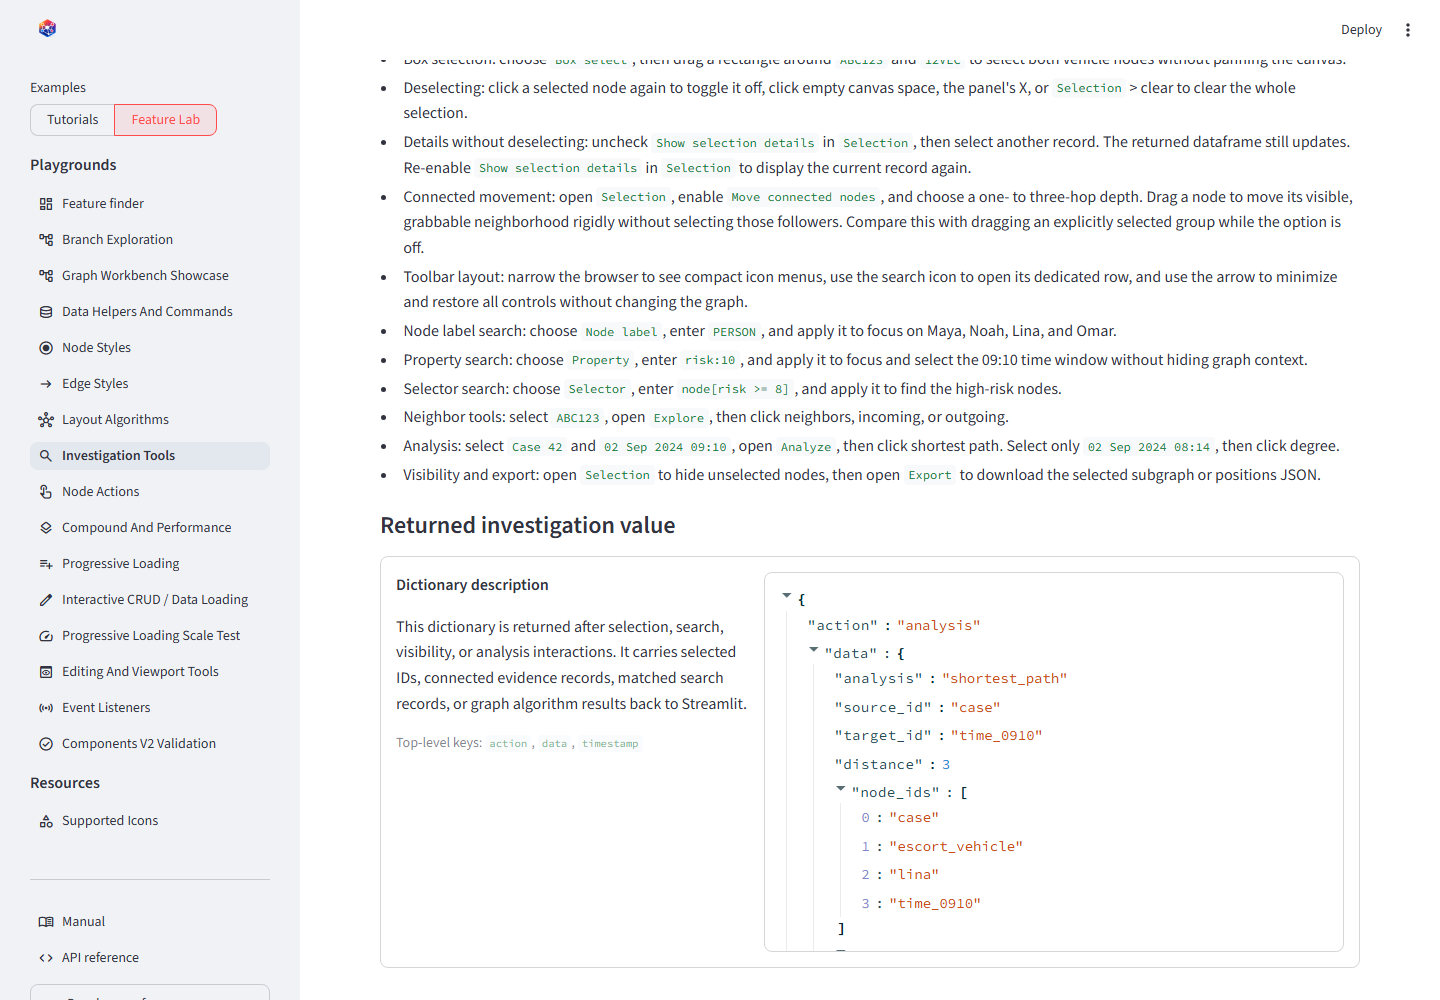
Task: Click the Node Styles circle icon
Action: [46, 348]
